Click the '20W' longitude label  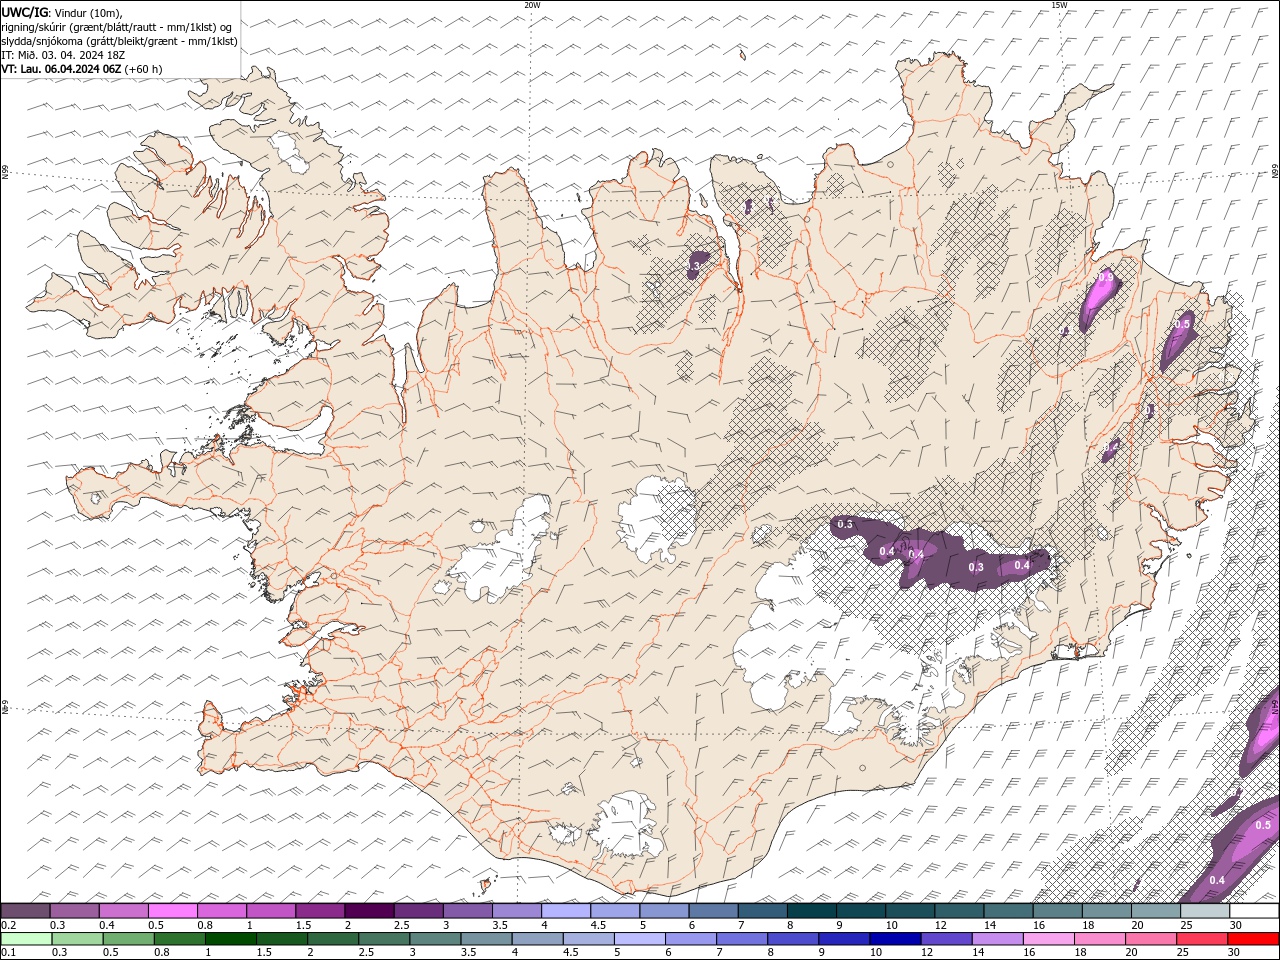click(532, 5)
